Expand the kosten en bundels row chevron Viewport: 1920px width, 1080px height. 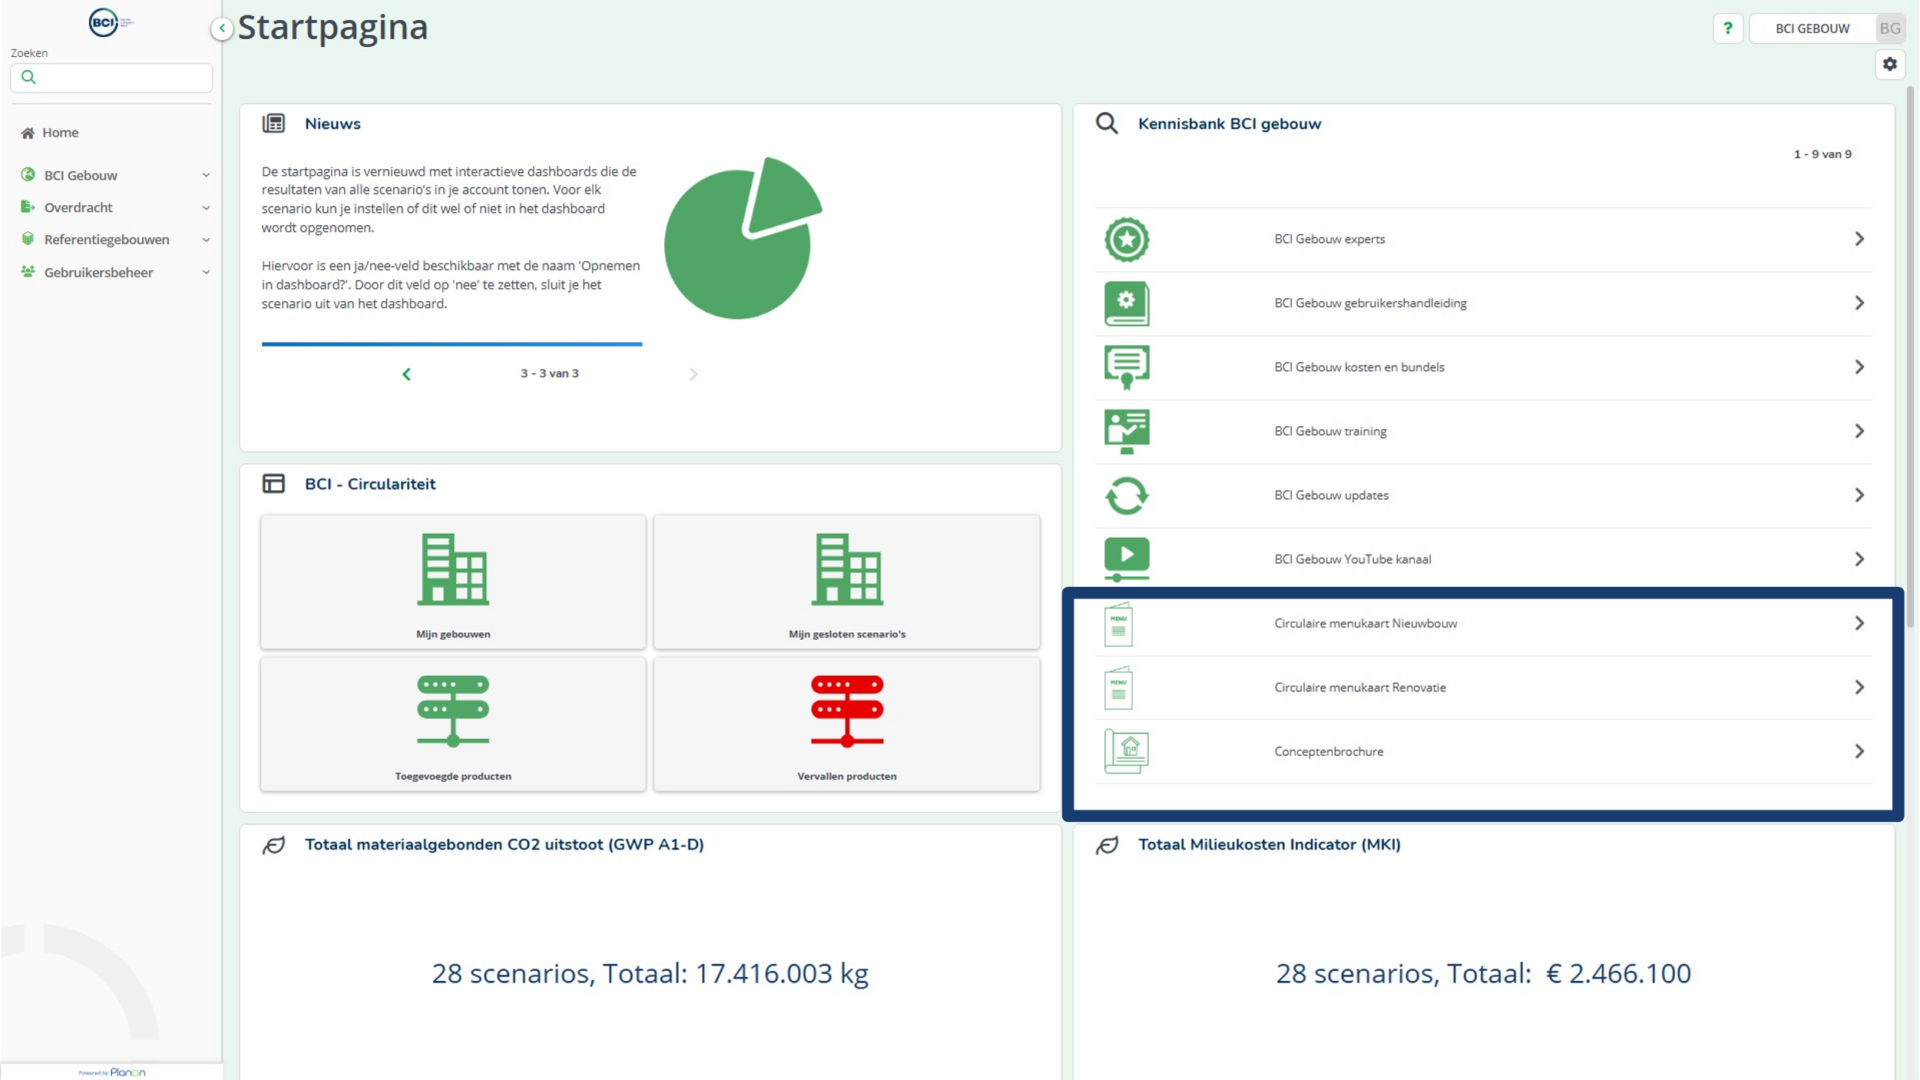1859,367
